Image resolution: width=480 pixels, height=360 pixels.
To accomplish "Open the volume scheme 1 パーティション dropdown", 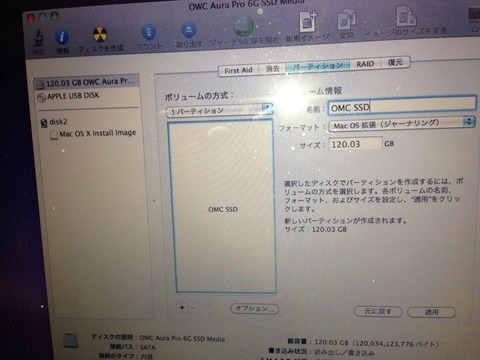I will tap(220, 110).
